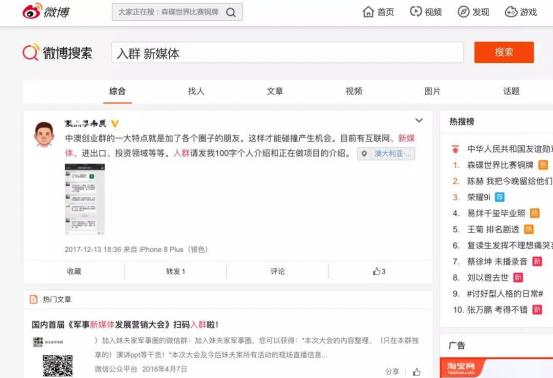
Task: Click hot badge beside 王菊 排名剧透
Action: 529,229
